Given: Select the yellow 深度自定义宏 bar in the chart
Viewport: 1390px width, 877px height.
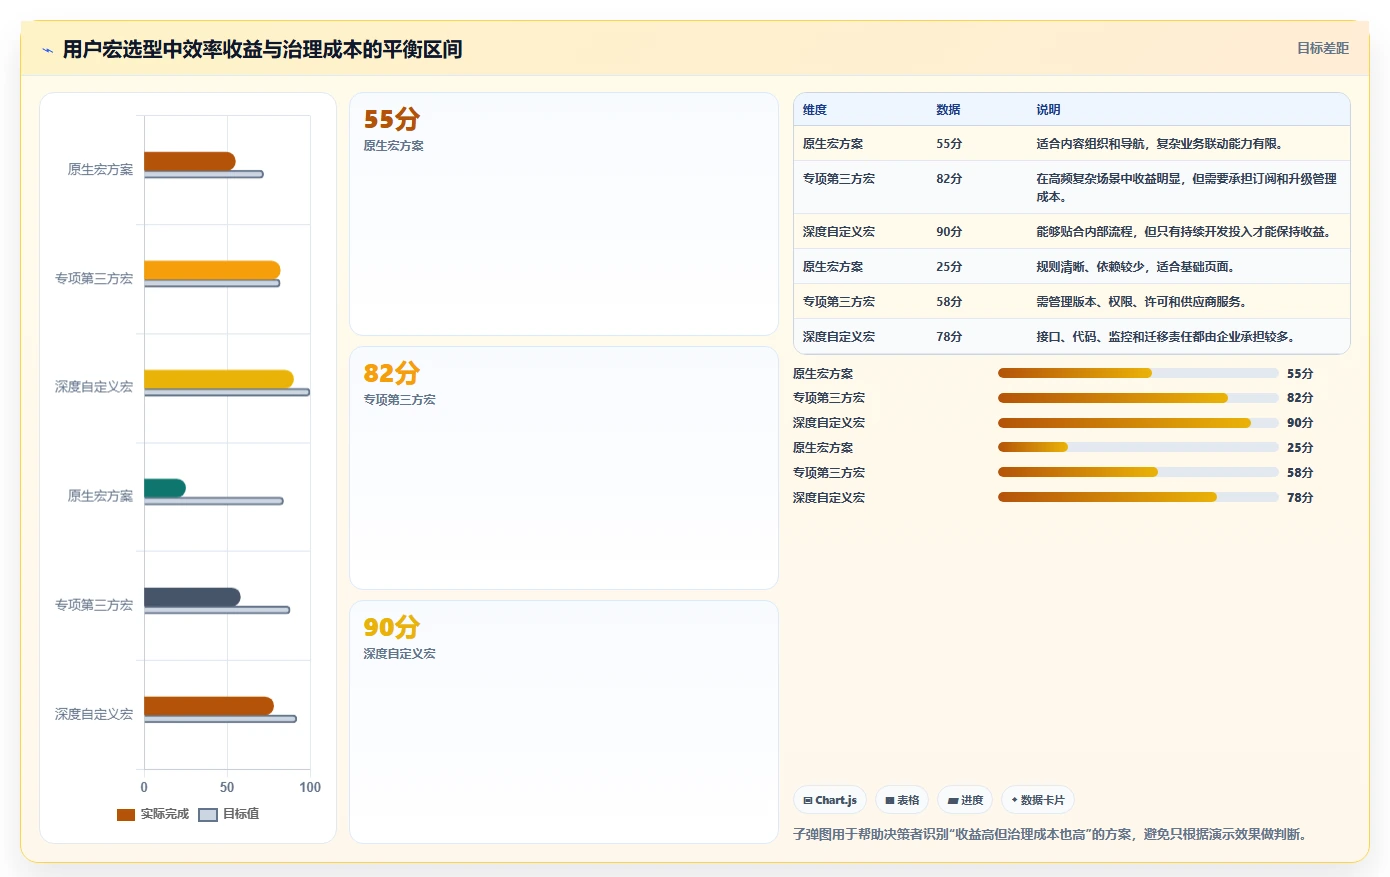Looking at the screenshot, I should pos(219,379).
